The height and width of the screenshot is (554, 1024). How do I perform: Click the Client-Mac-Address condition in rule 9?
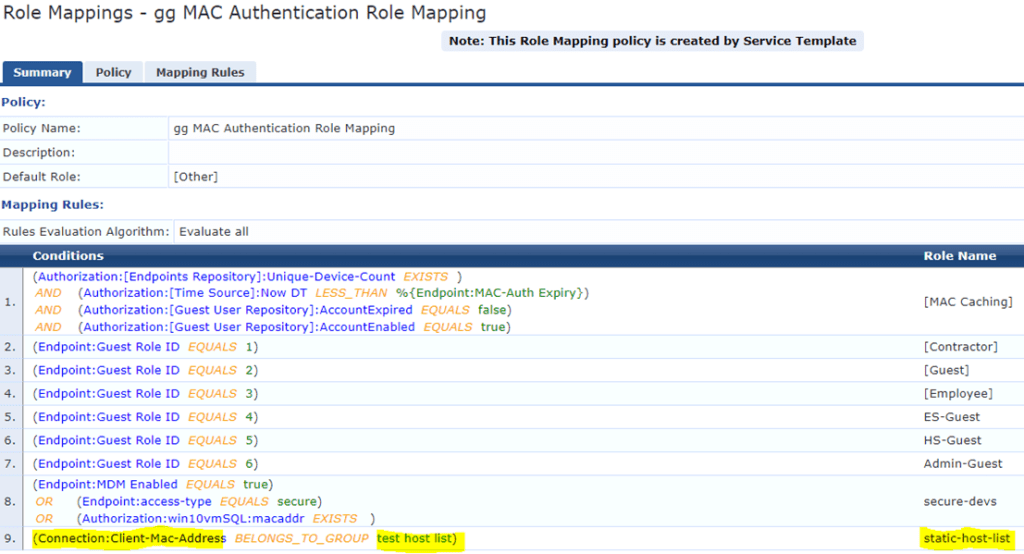(130, 540)
